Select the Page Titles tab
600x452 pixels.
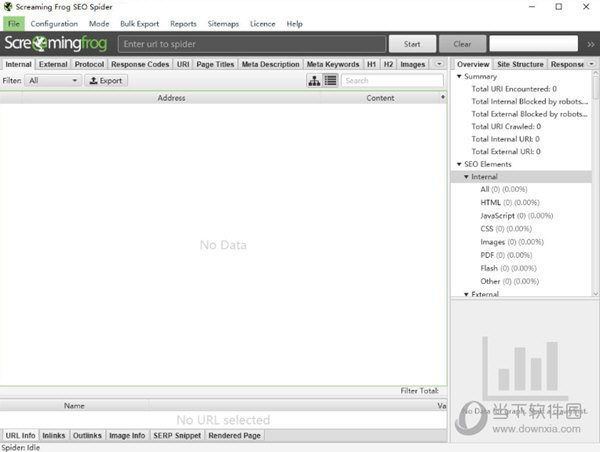point(215,64)
